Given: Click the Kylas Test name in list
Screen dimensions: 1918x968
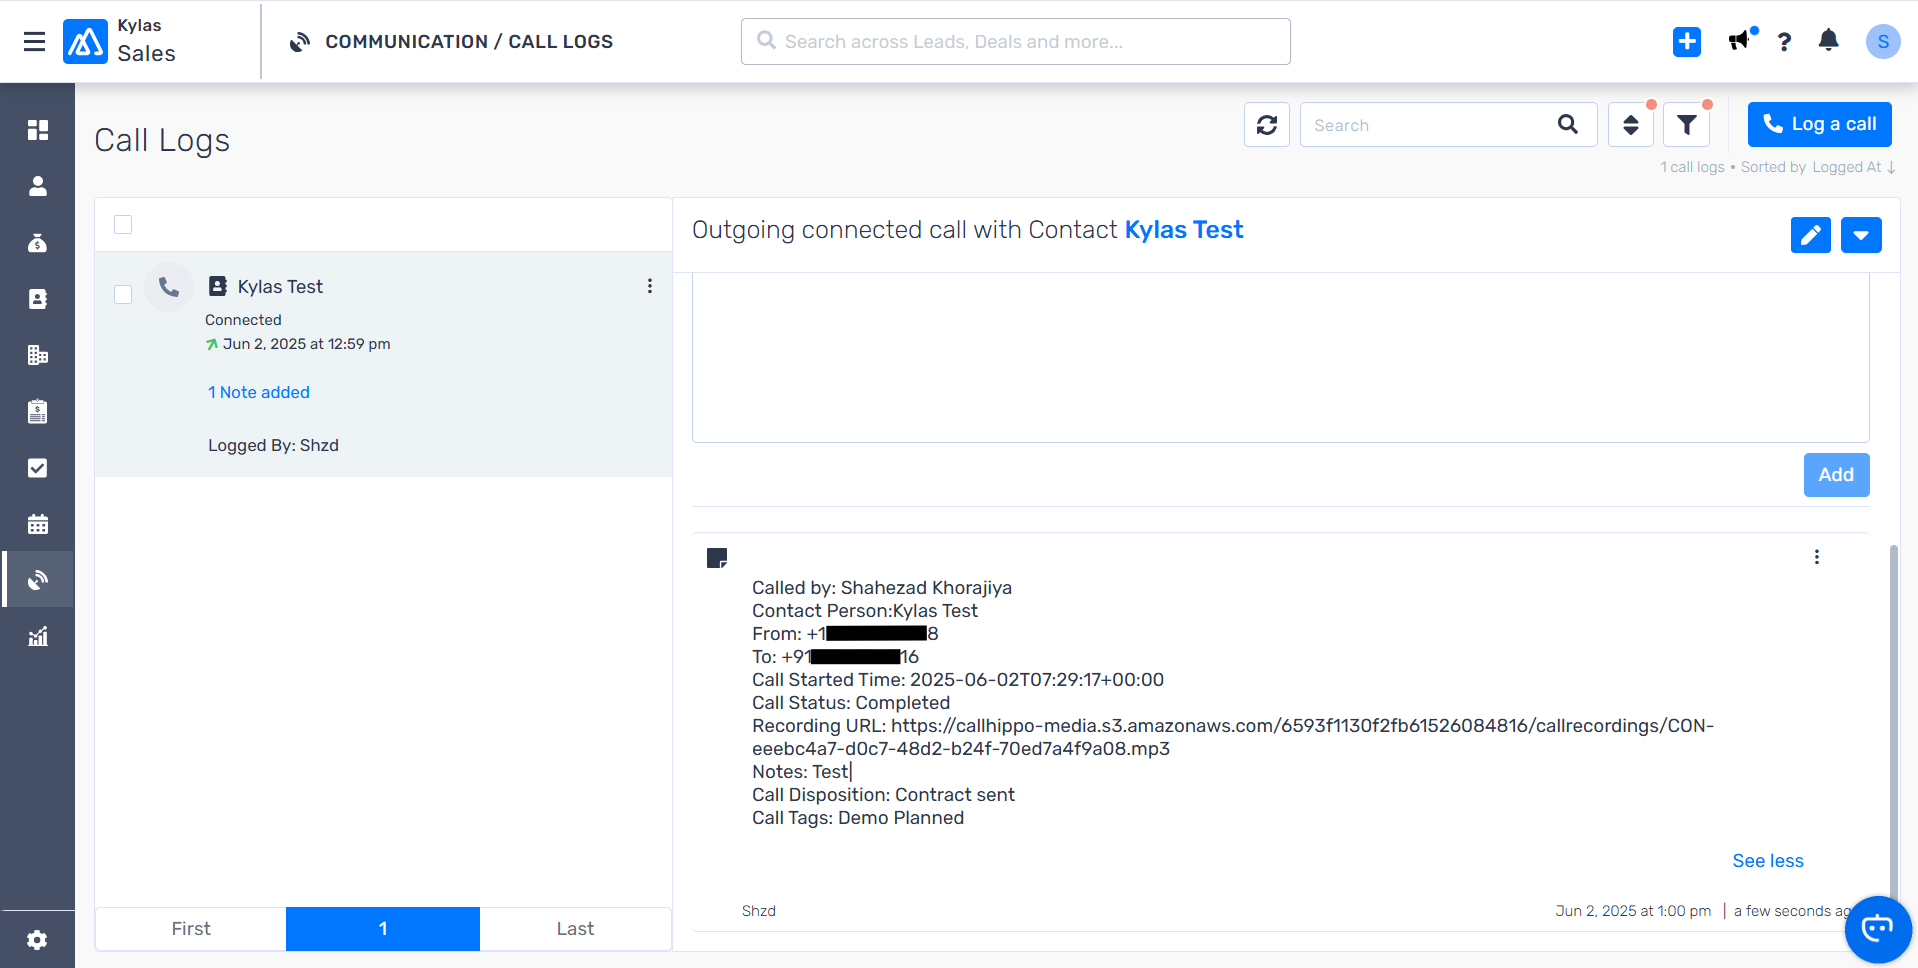Looking at the screenshot, I should tap(280, 286).
